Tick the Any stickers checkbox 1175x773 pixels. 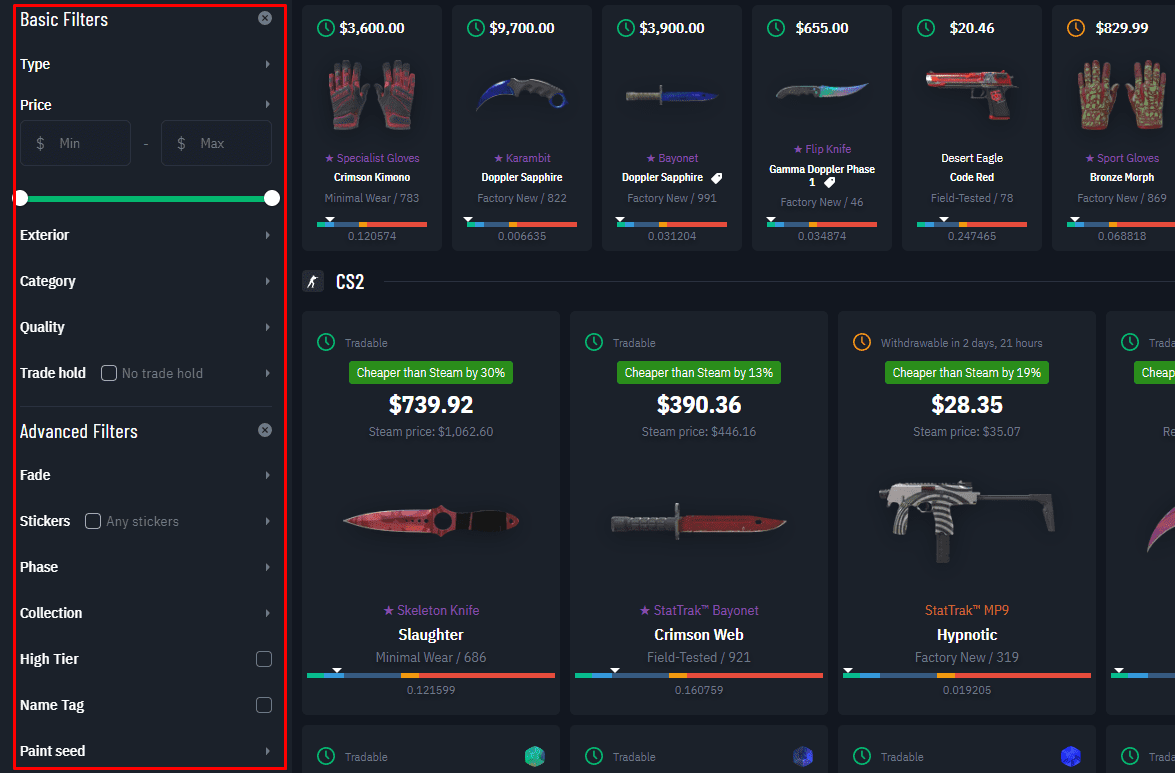(x=93, y=521)
